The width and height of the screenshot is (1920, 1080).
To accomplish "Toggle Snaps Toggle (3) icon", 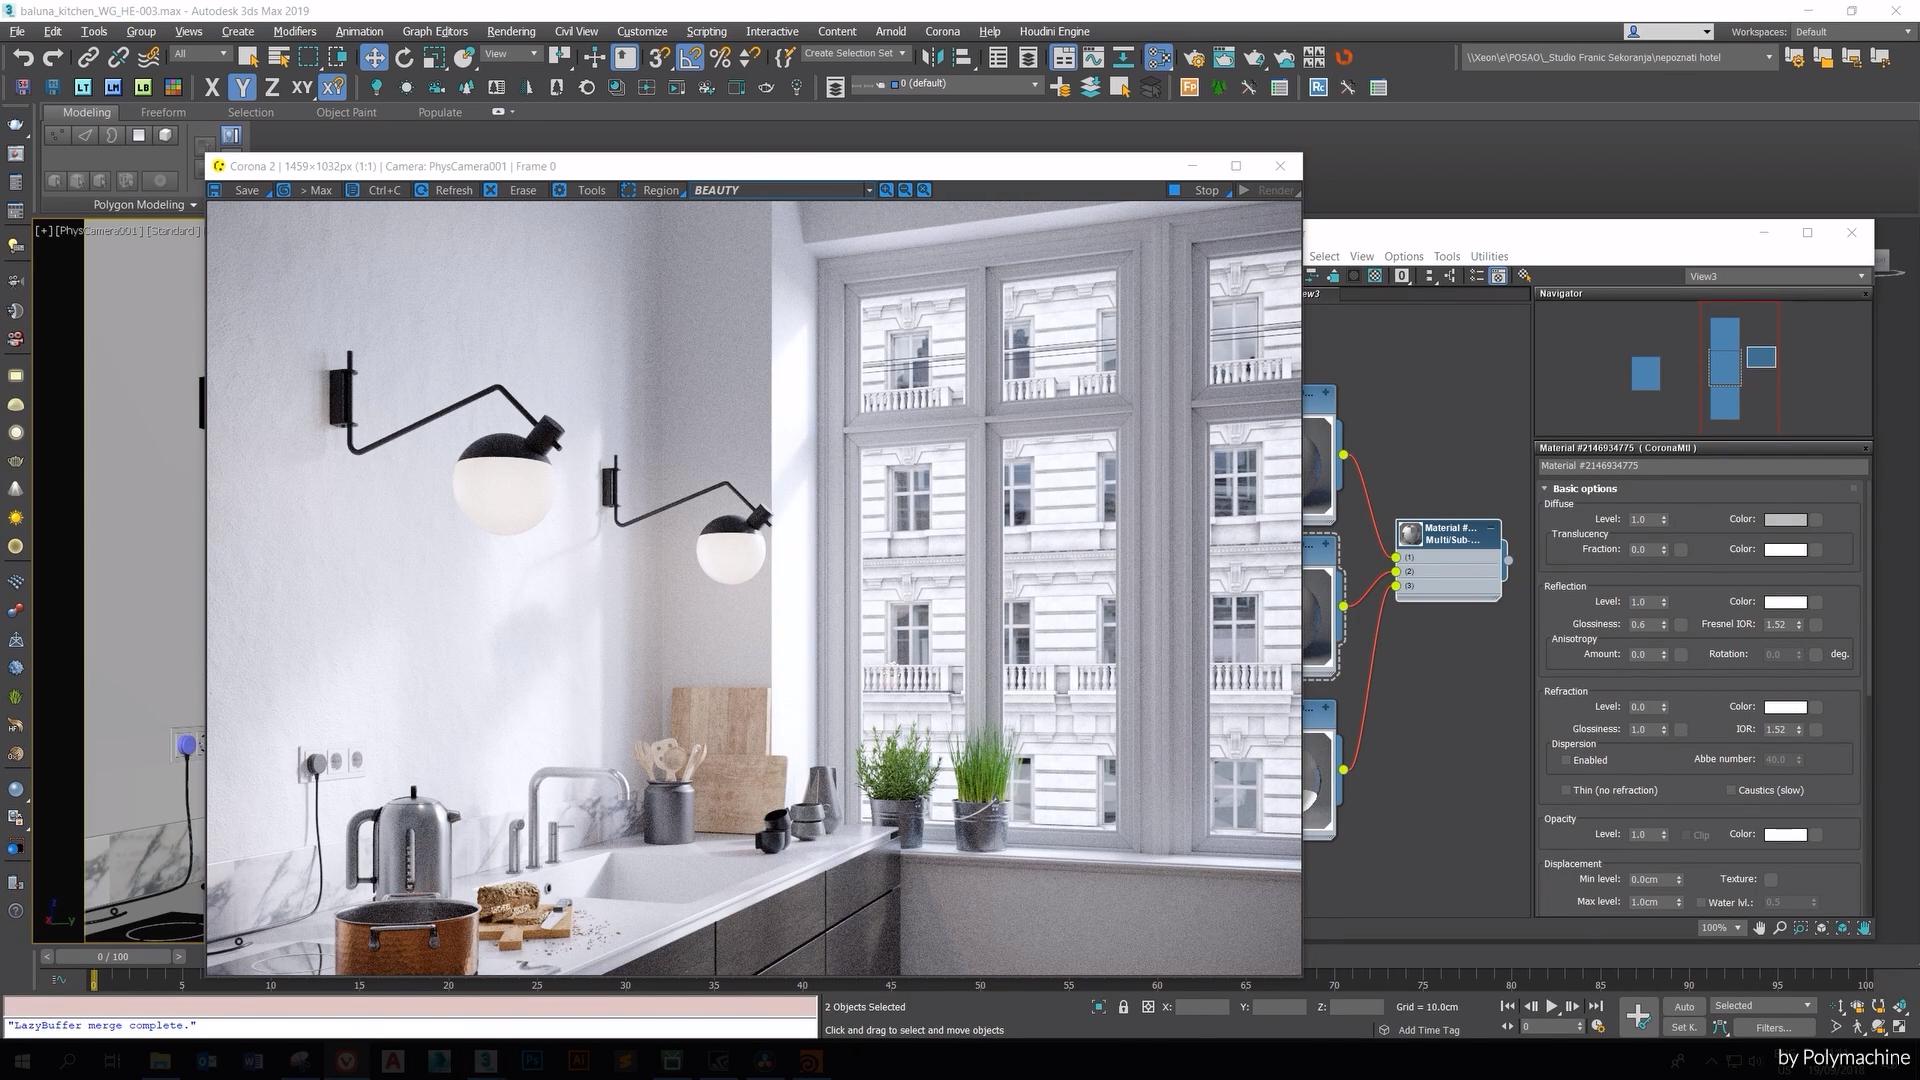I will point(657,57).
